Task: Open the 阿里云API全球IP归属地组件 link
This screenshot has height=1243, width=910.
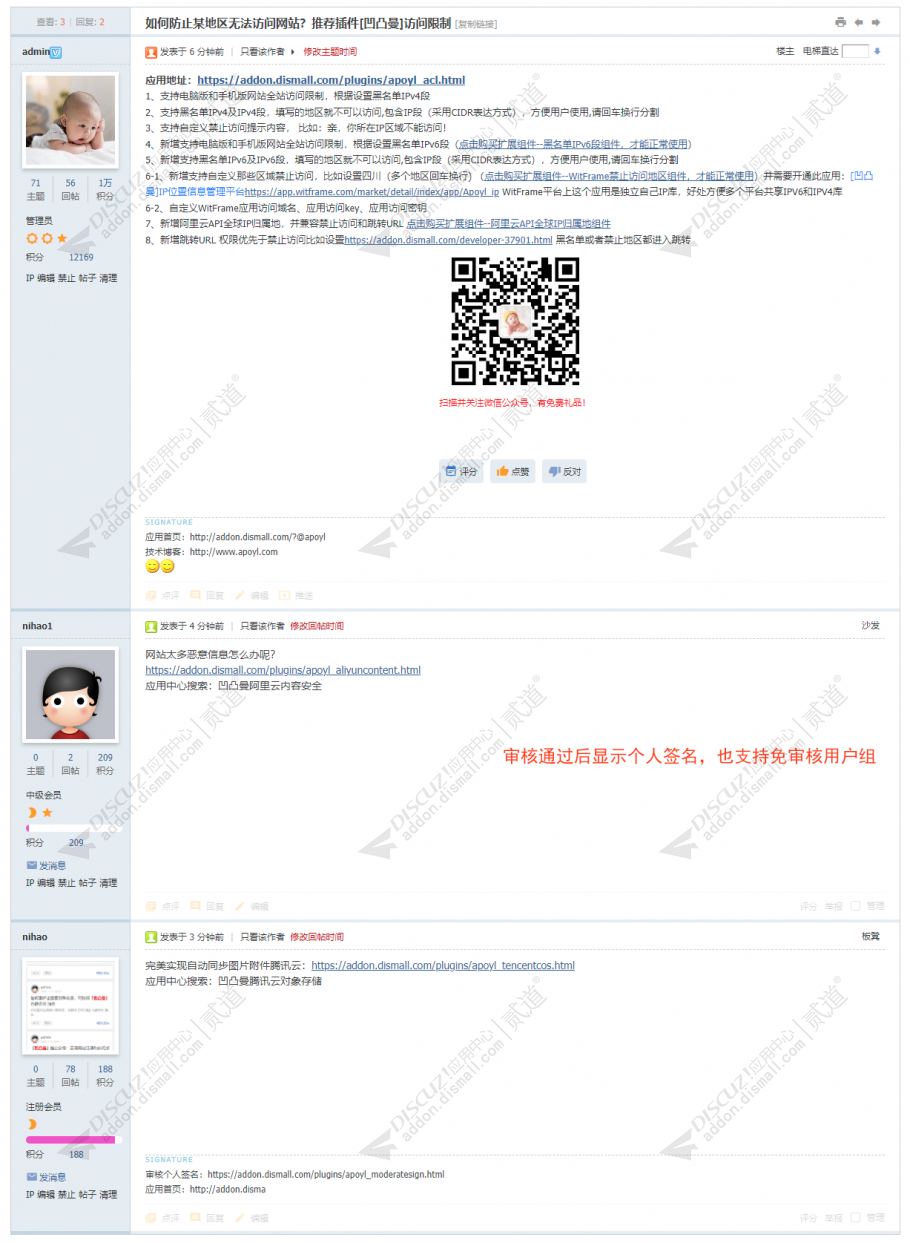Action: (508, 224)
